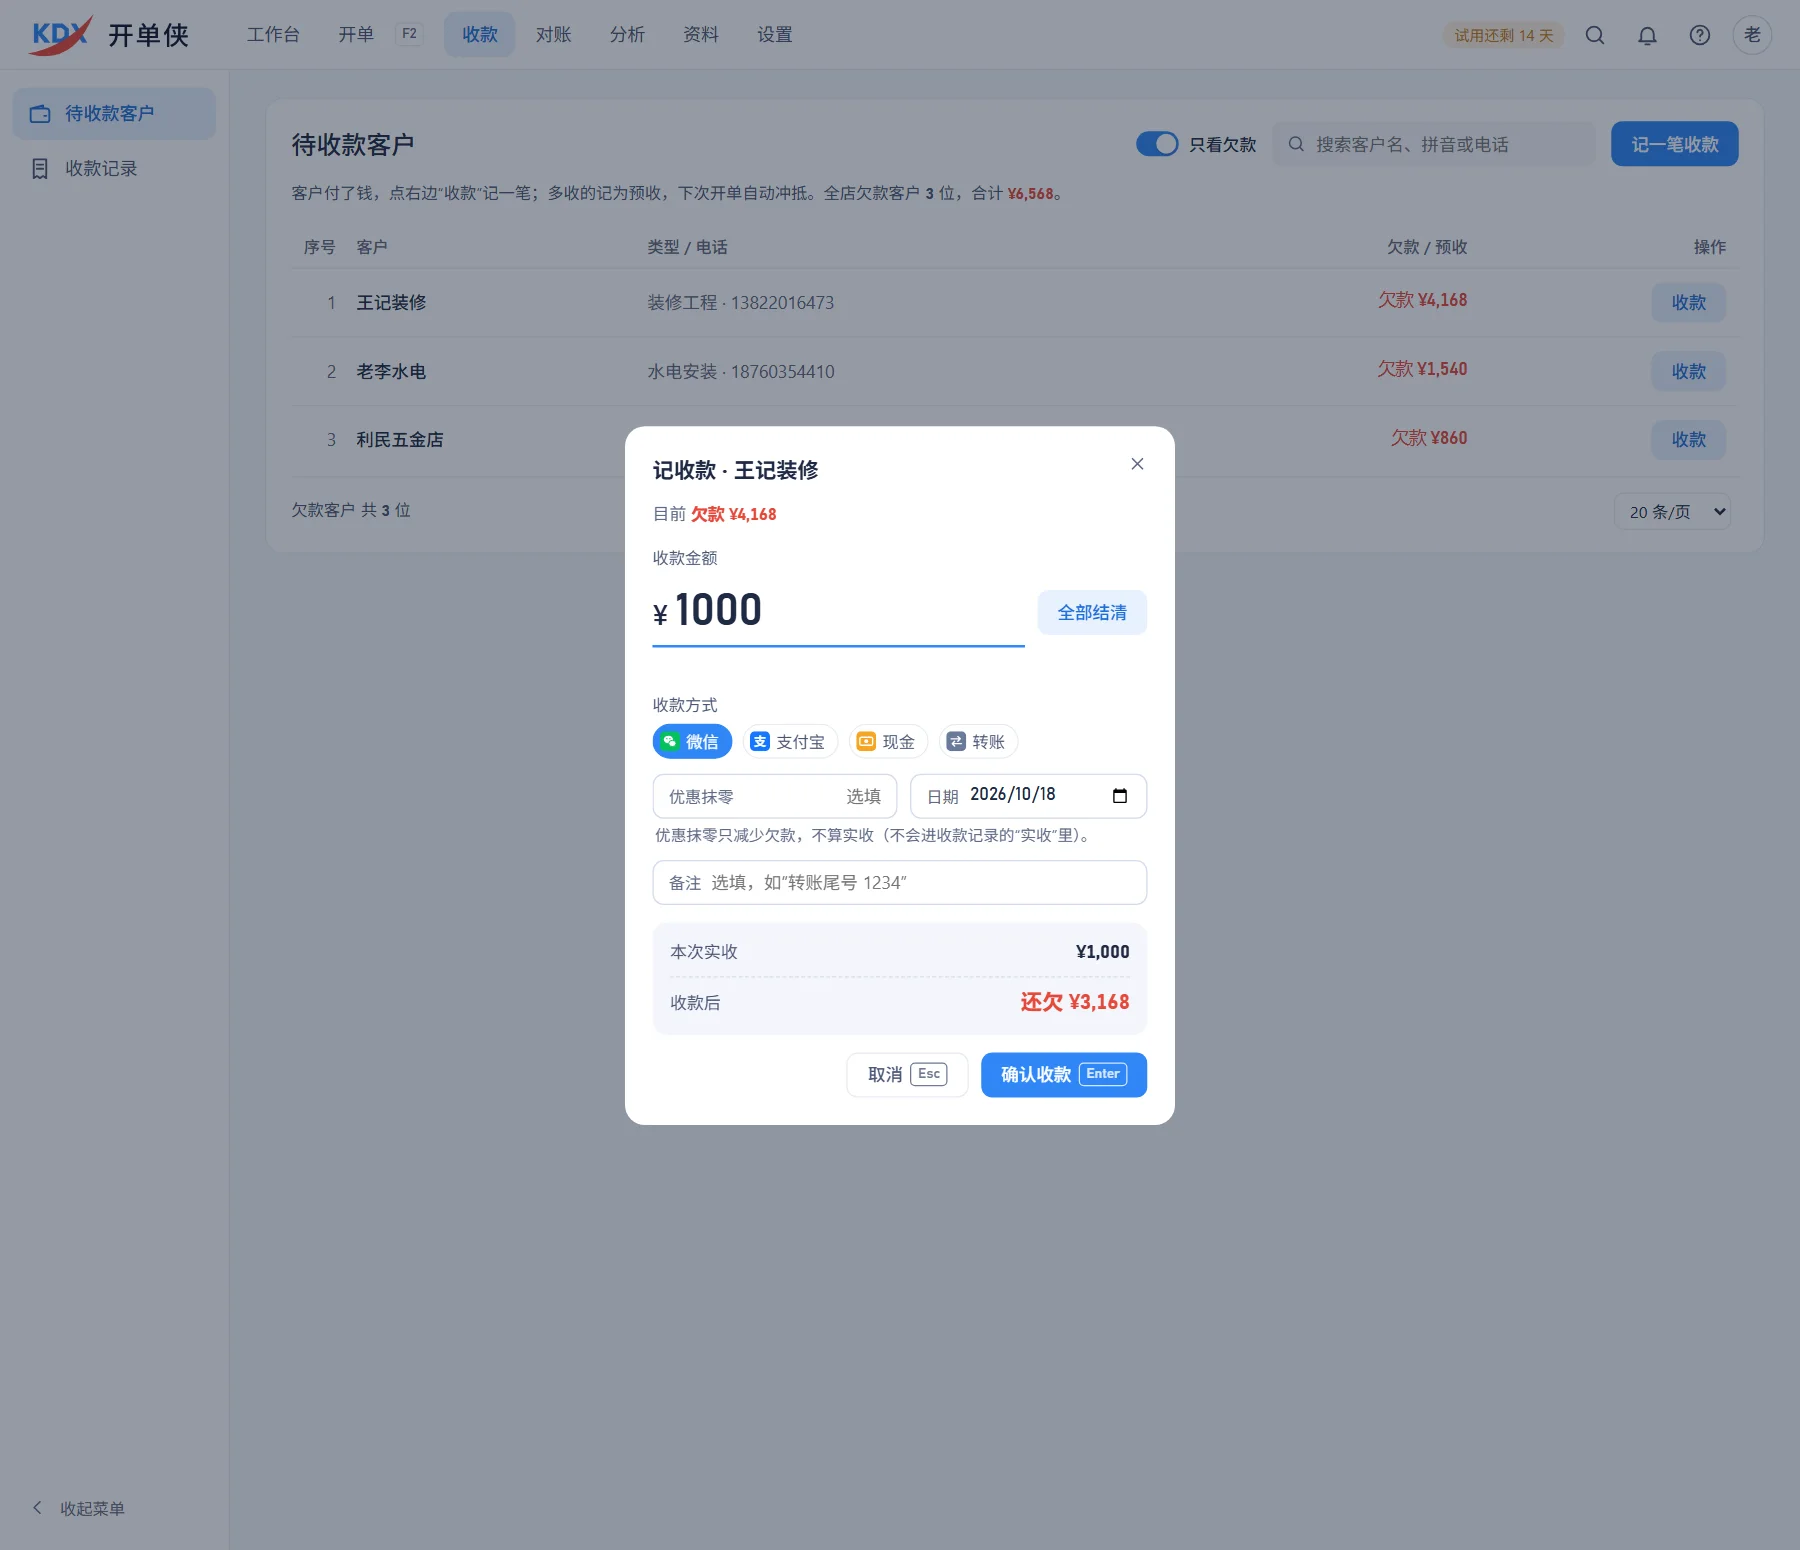Open the 设置 tab
Screen dimensions: 1800x1550
point(775,35)
